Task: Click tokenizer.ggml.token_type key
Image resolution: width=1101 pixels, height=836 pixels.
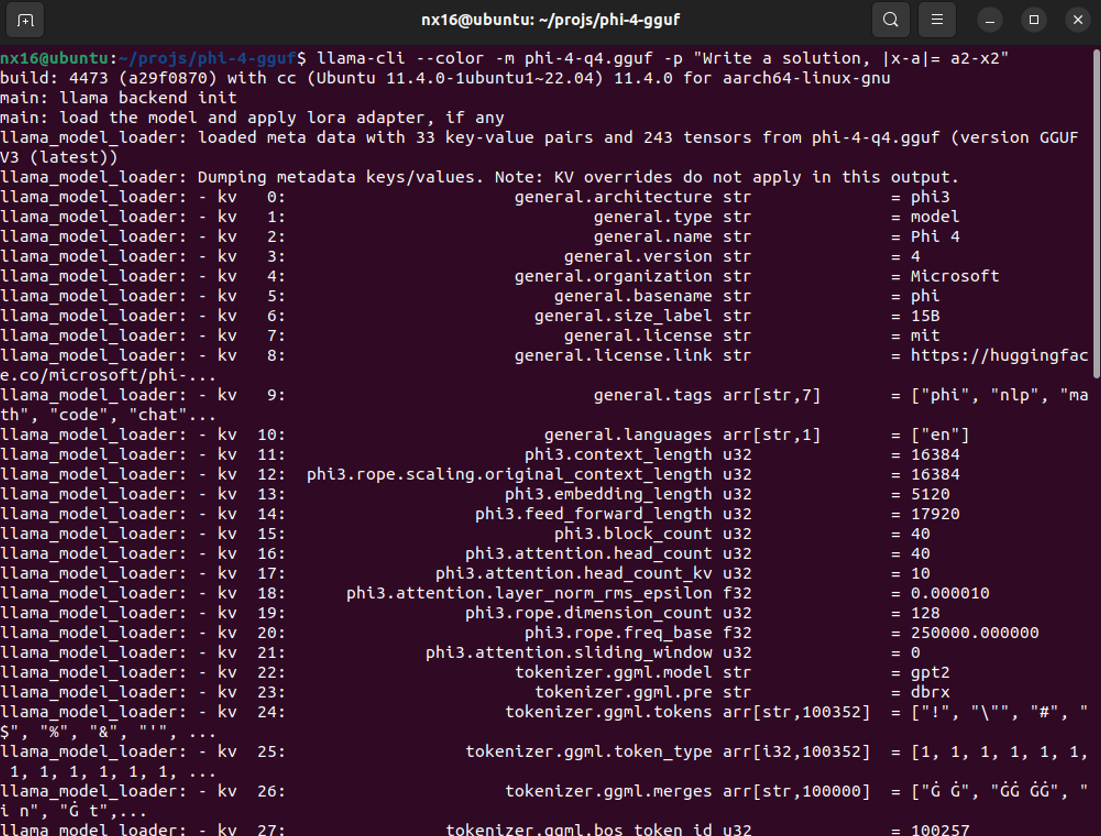Action: [x=588, y=751]
